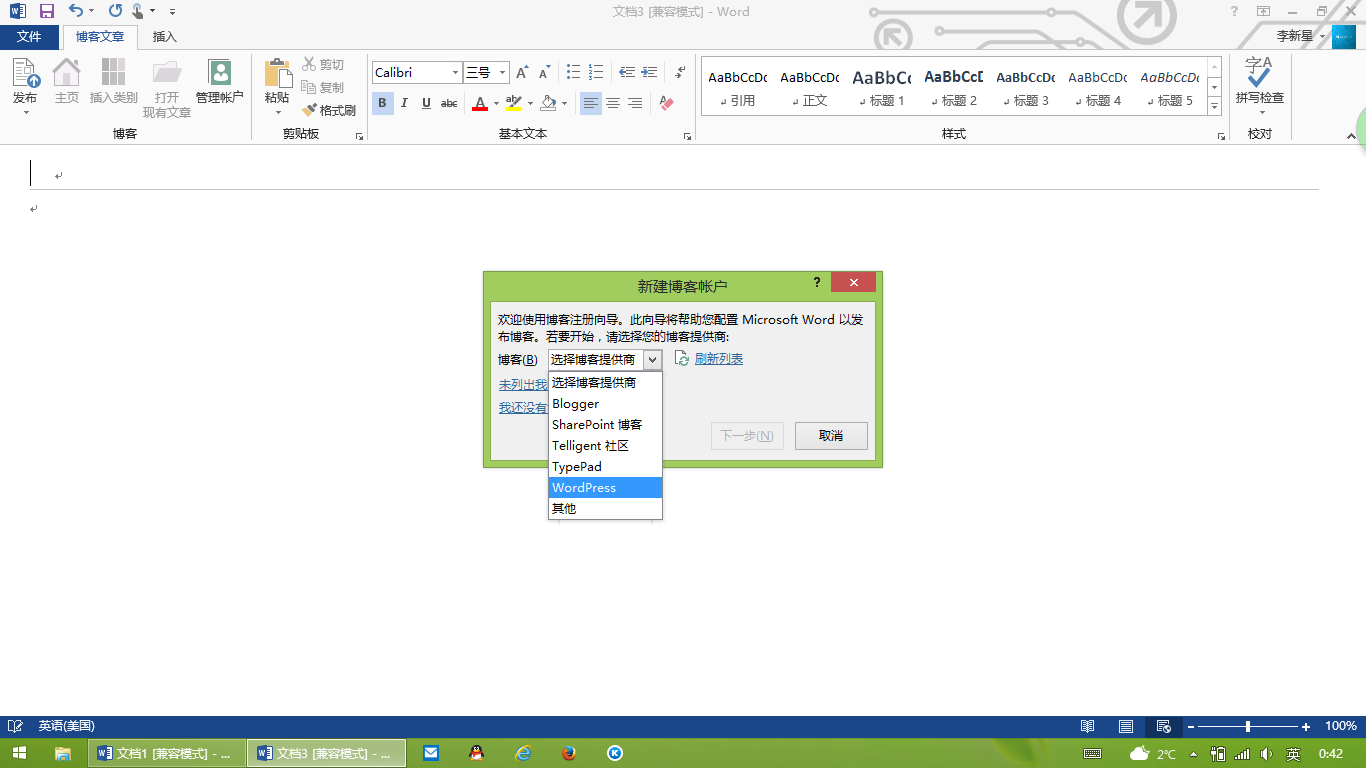
Task: Click the Help question mark in Word title bar
Action: point(1234,11)
